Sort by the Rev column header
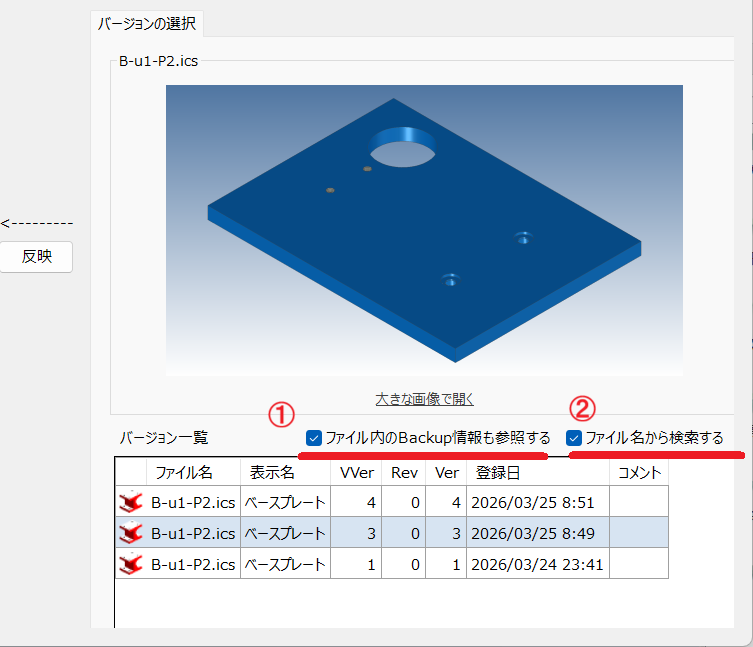 [403, 473]
